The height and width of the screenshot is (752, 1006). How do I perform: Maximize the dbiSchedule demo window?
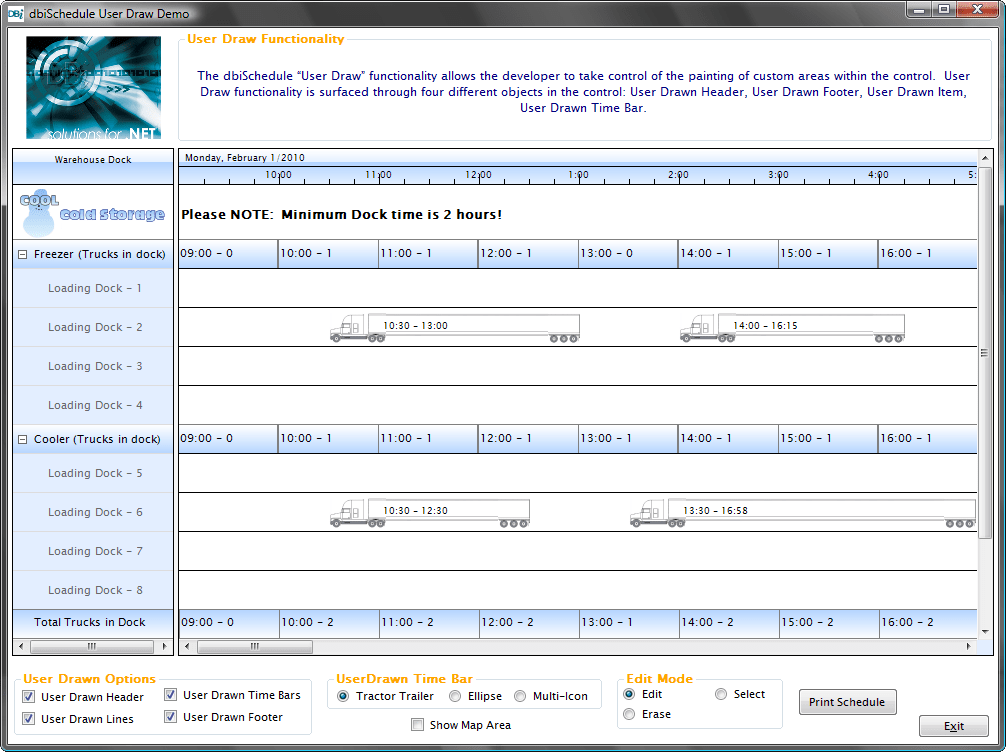tap(944, 10)
